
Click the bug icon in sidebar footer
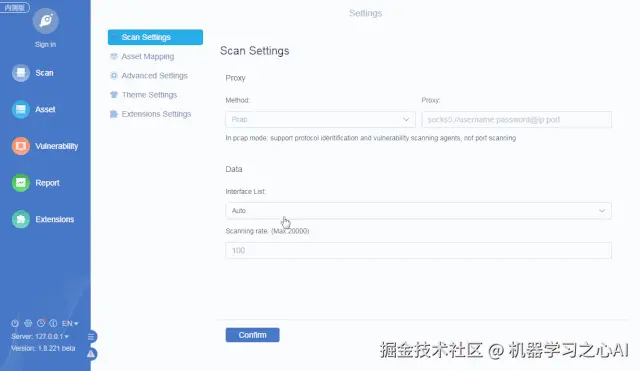tap(28, 323)
